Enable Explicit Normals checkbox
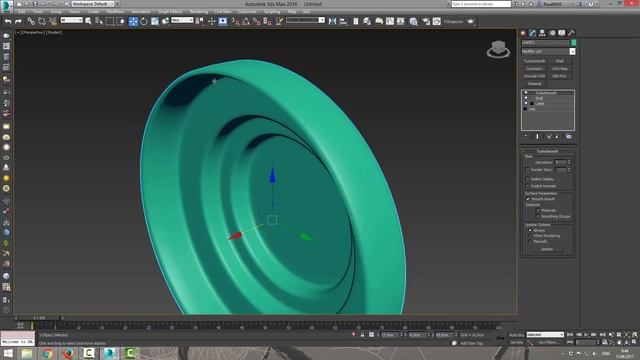640x360 pixels. 527,186
